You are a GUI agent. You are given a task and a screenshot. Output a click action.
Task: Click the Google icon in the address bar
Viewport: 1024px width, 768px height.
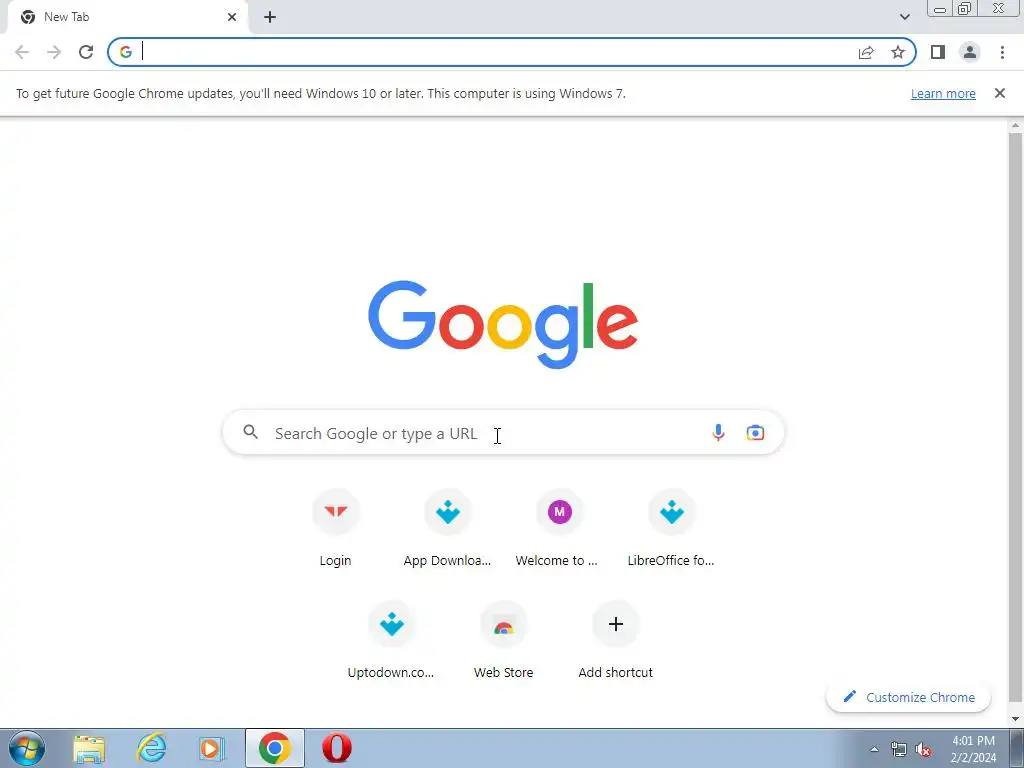(125, 52)
